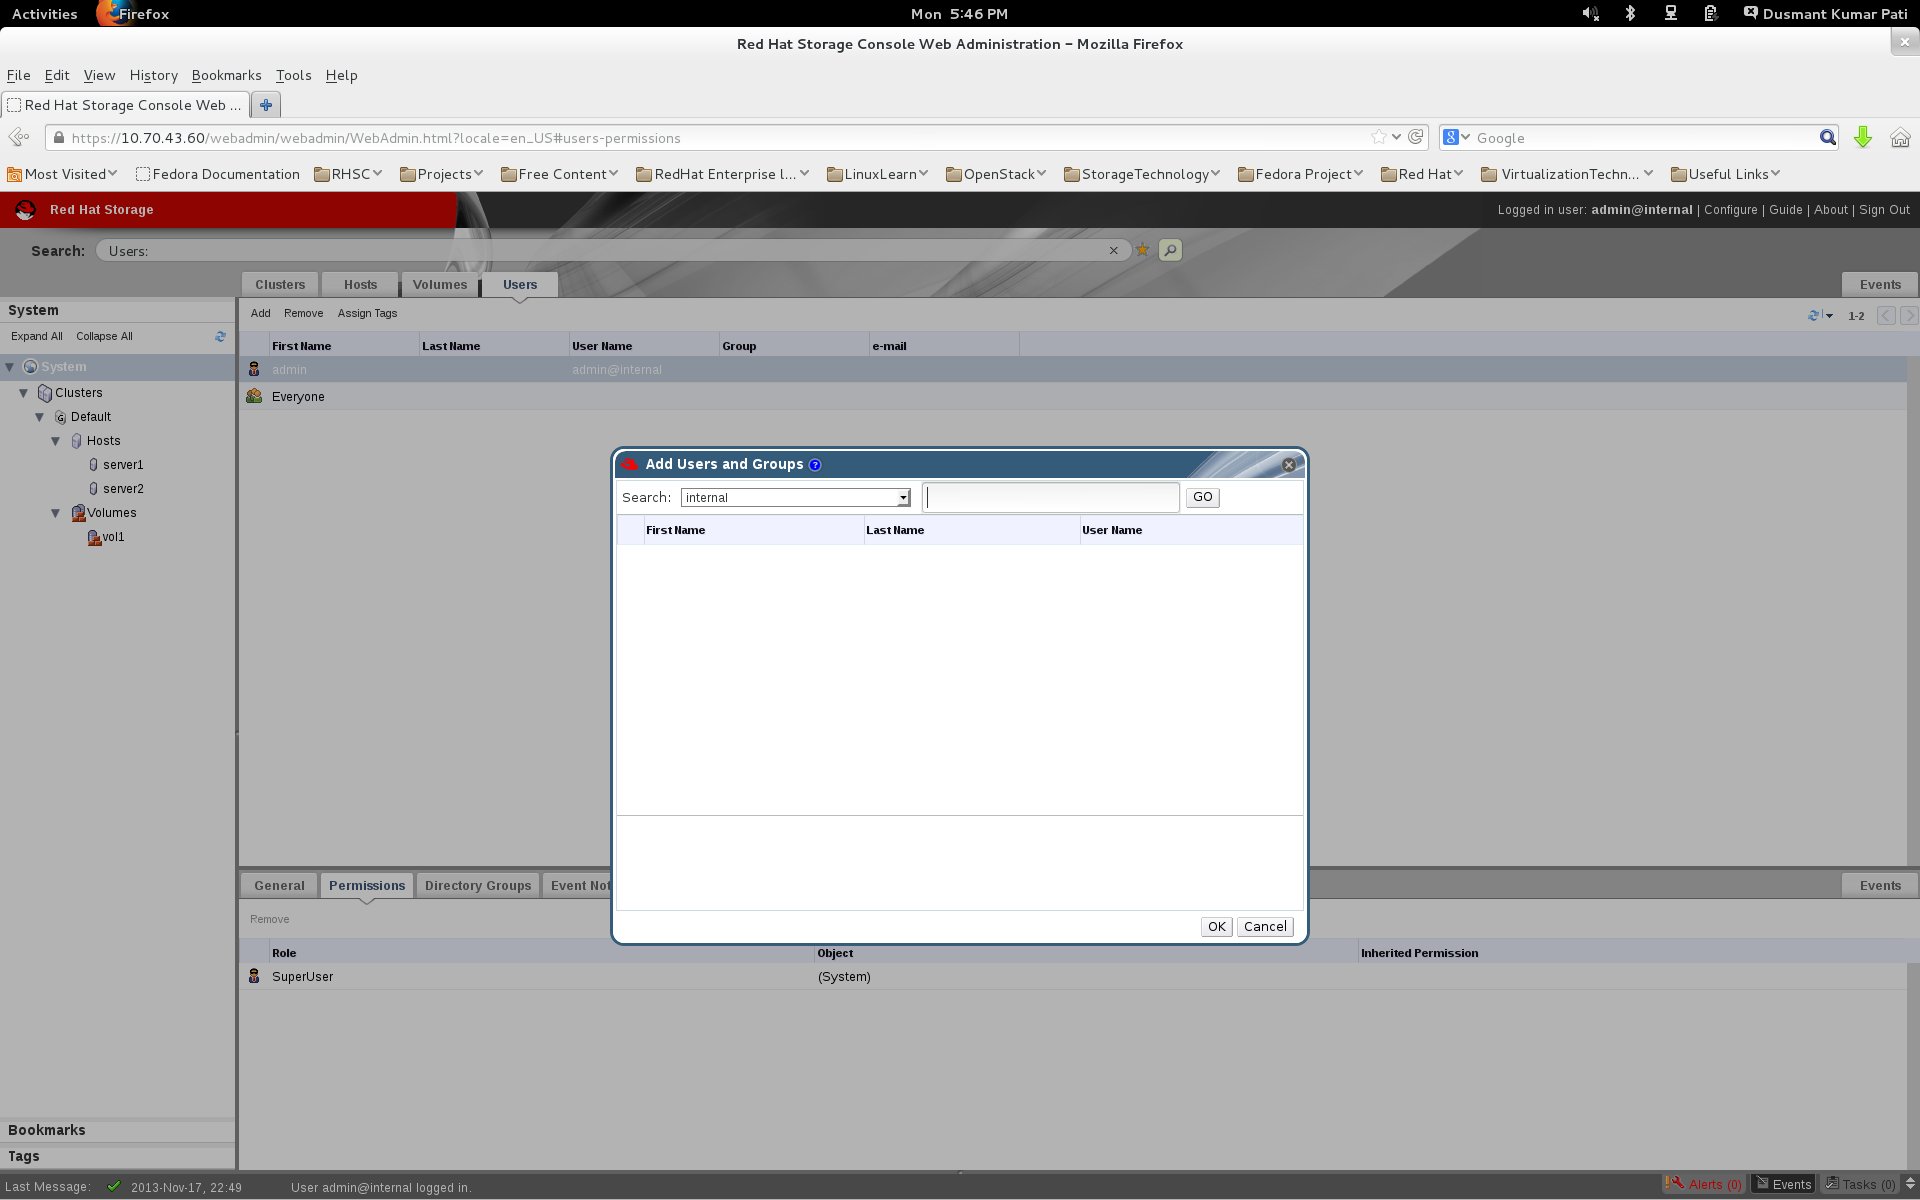Click Cancel in Add Users dialog
The height and width of the screenshot is (1200, 1920).
[x=1264, y=927]
